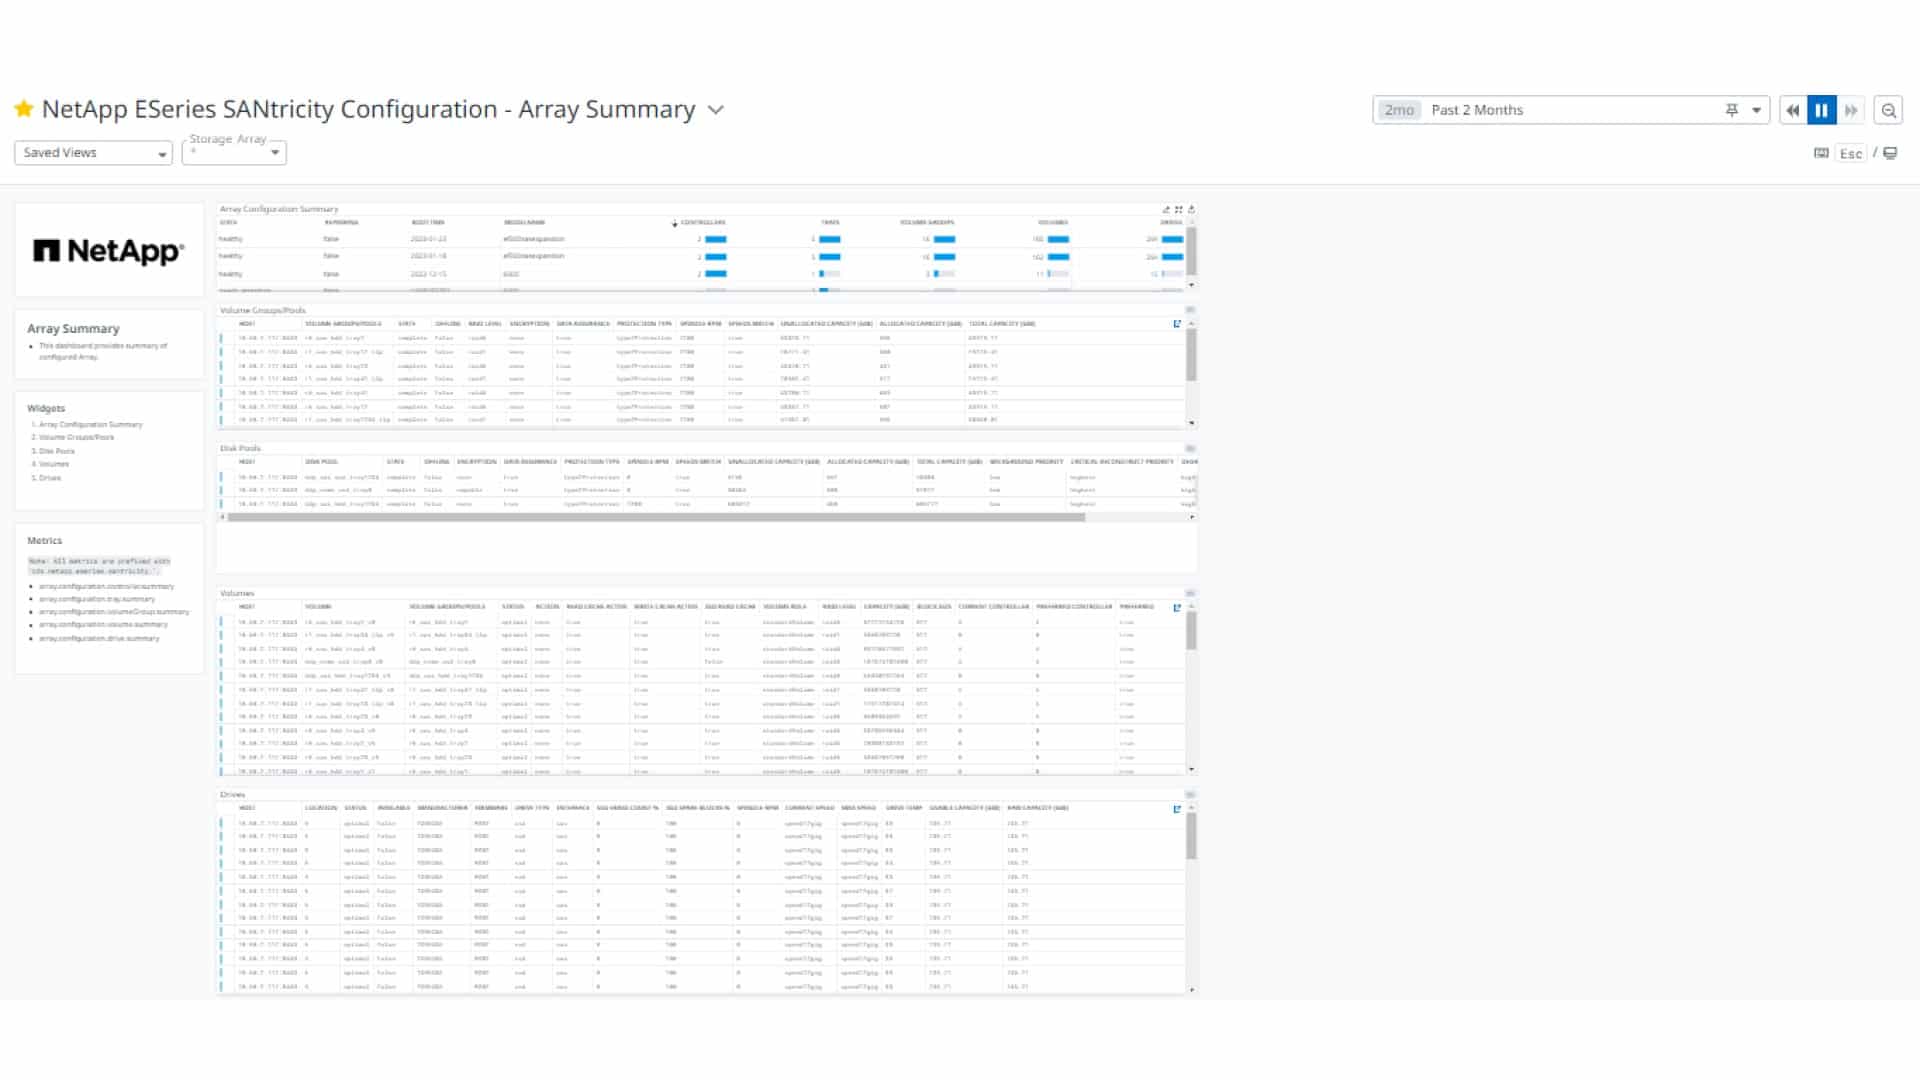Click array.configuration.tray.summary metric text

(x=97, y=599)
